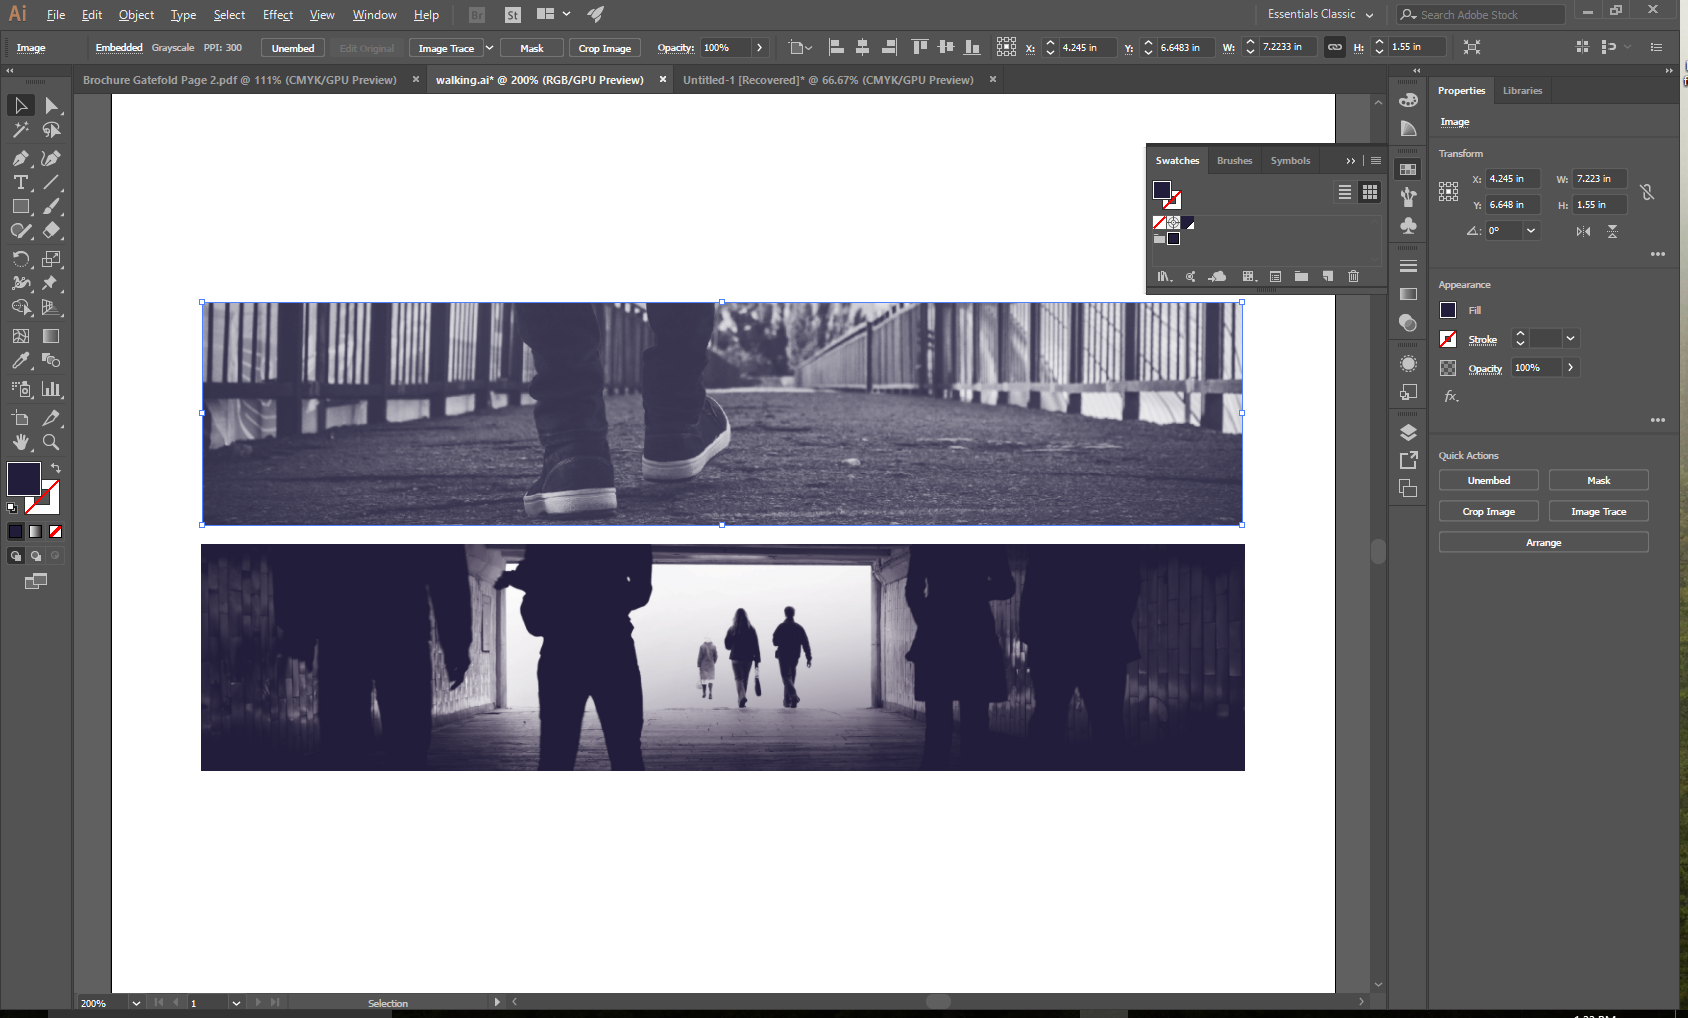Open the zoom level dropdown in status bar
This screenshot has width=1688, height=1018.
(x=135, y=1003)
